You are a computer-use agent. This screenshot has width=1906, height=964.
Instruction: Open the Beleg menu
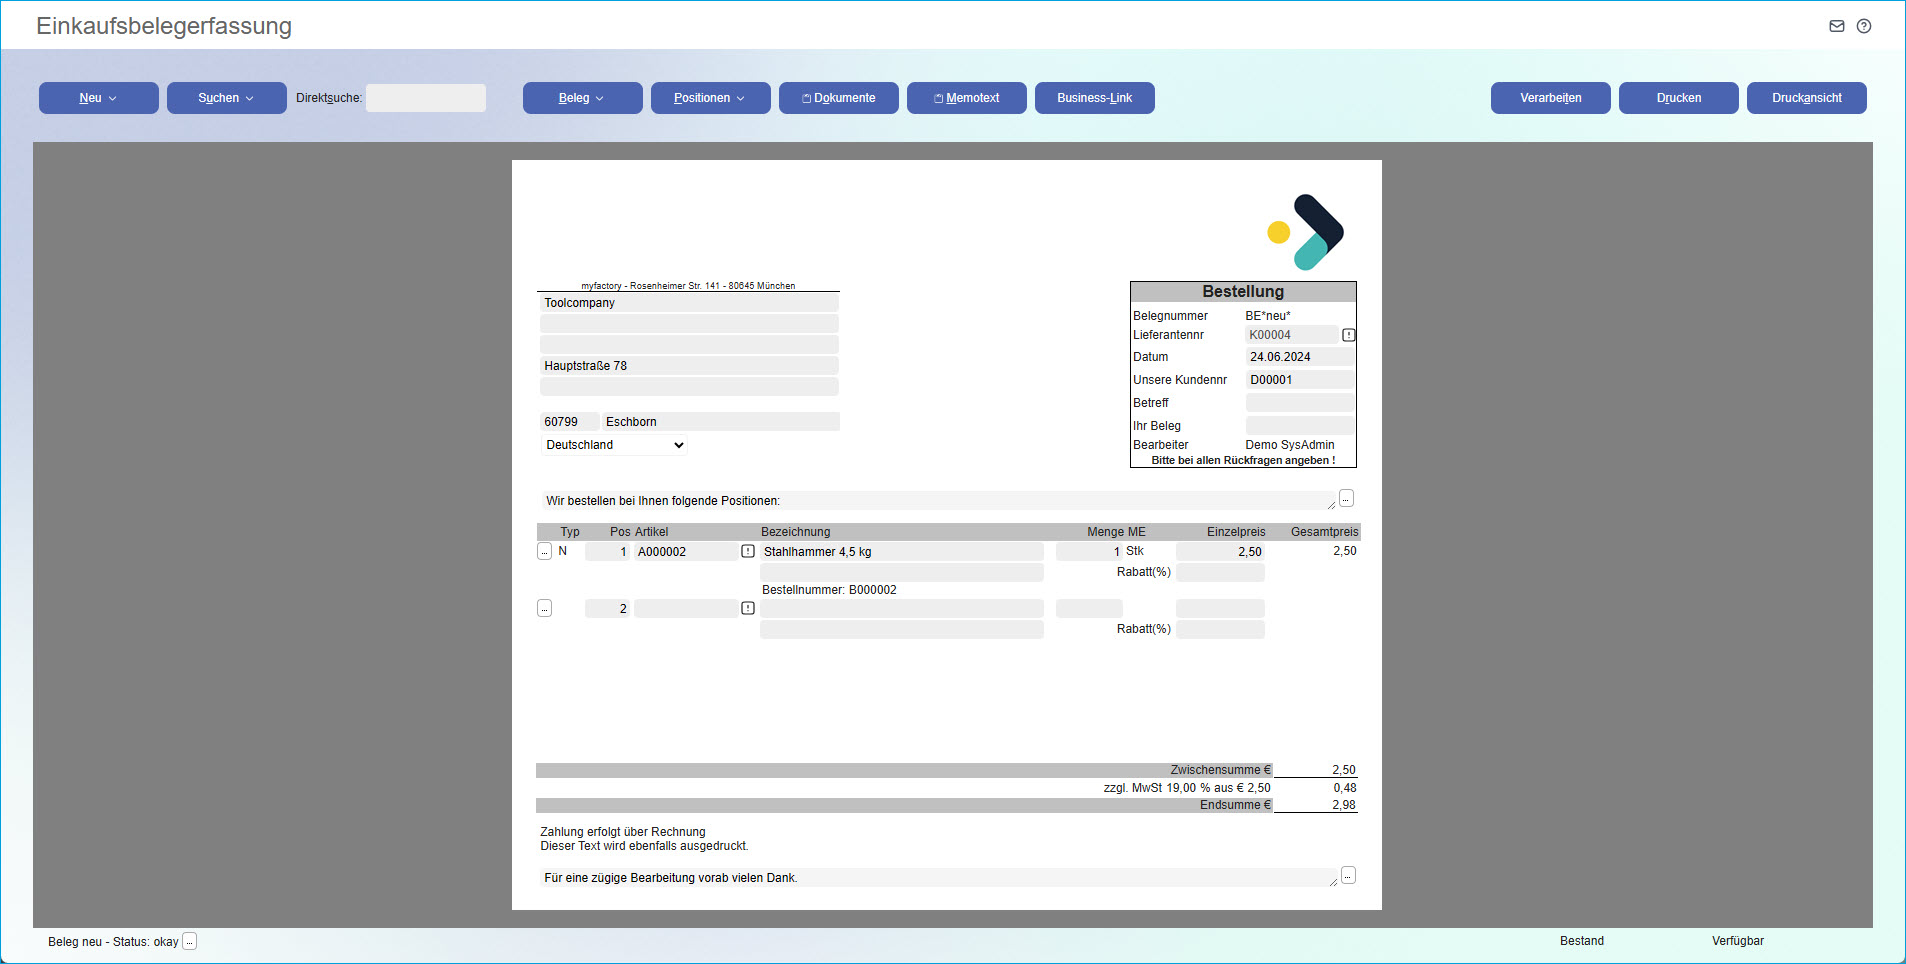tap(582, 98)
